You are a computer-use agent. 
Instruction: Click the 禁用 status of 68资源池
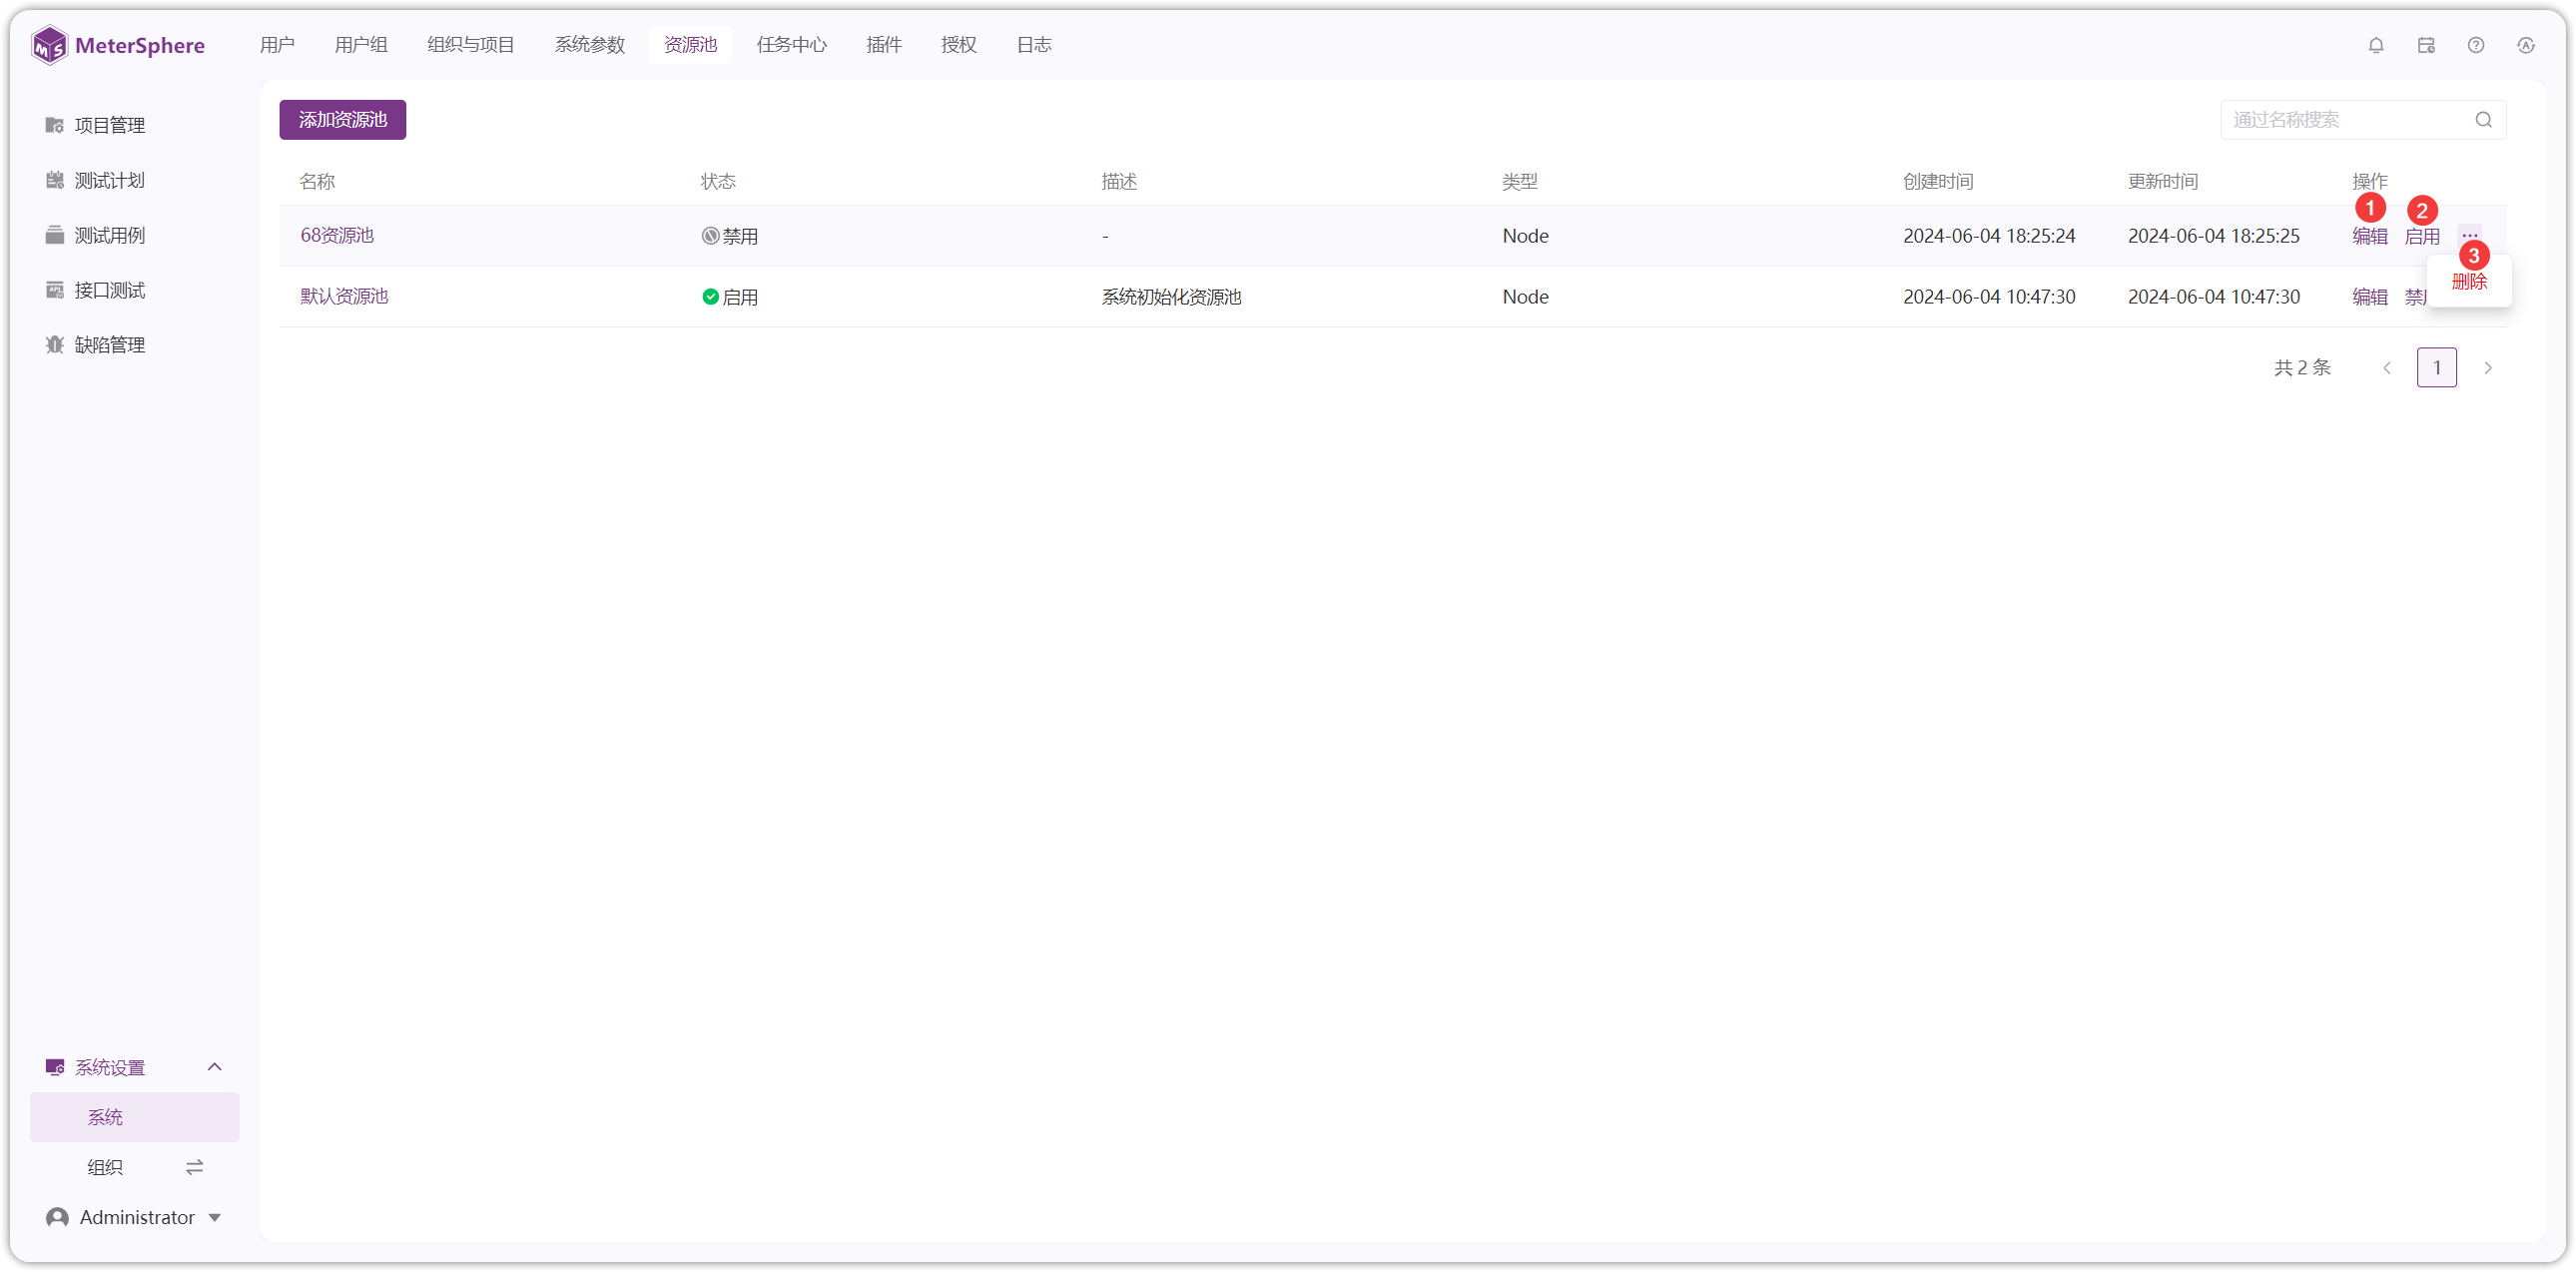click(x=729, y=236)
